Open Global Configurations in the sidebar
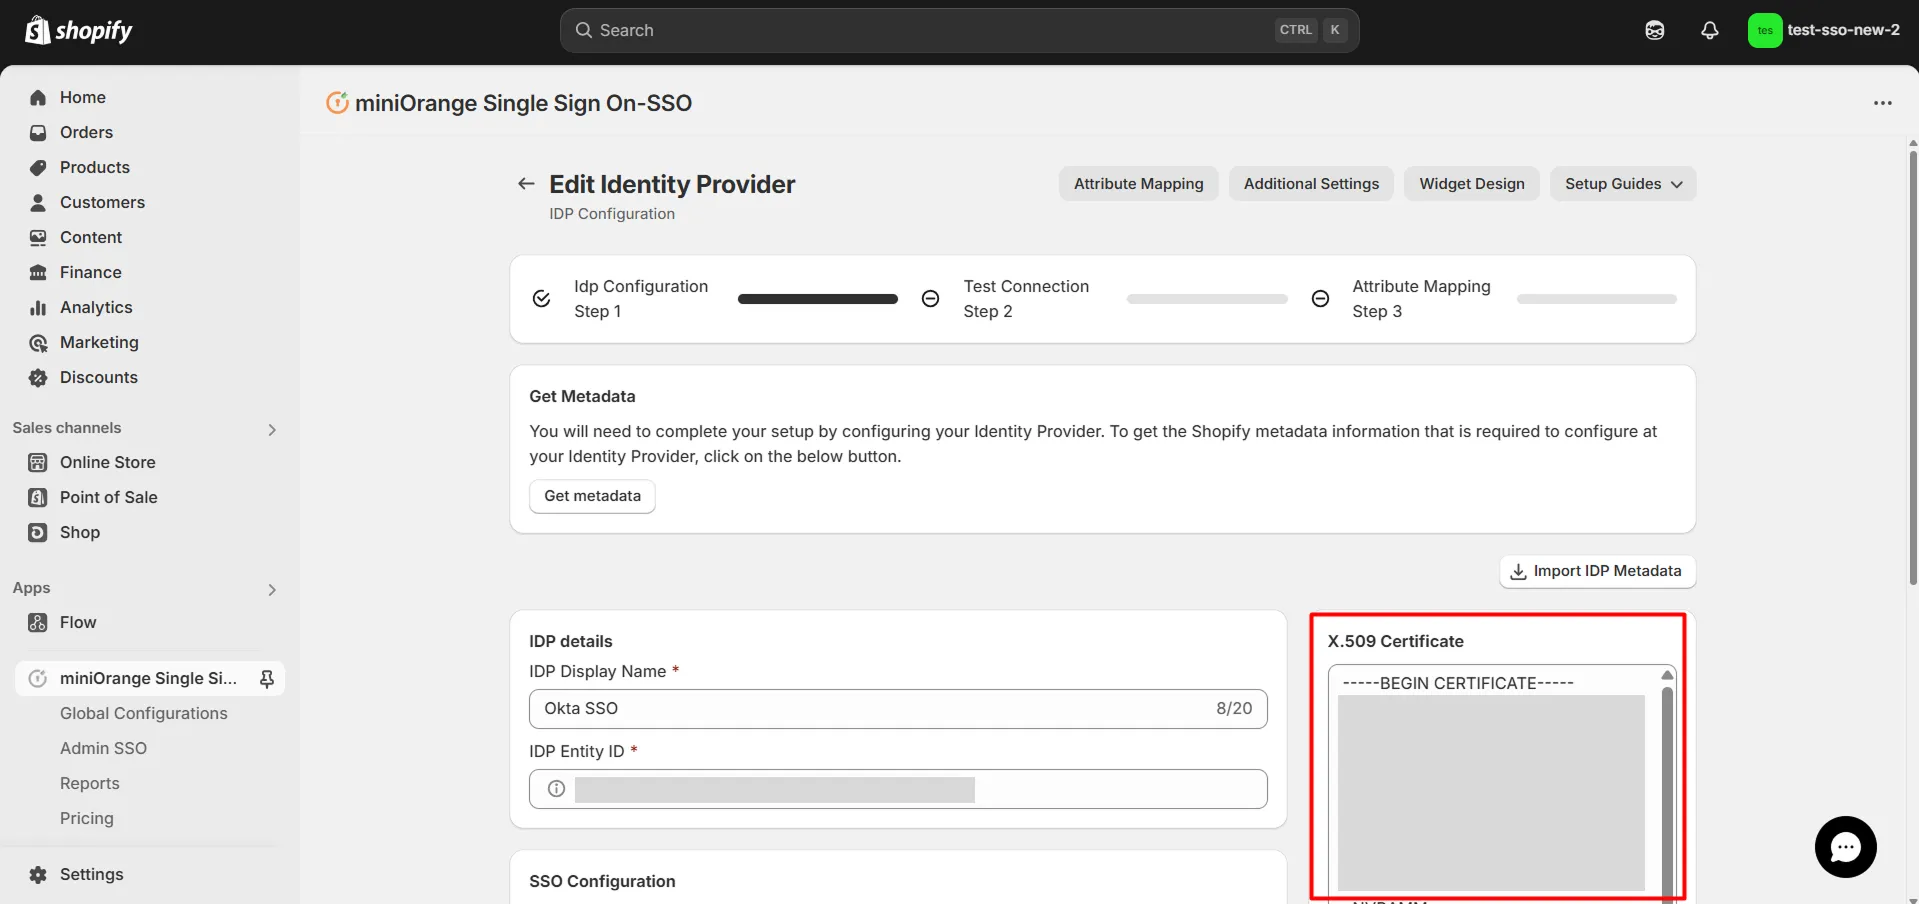The width and height of the screenshot is (1919, 904). tap(143, 713)
